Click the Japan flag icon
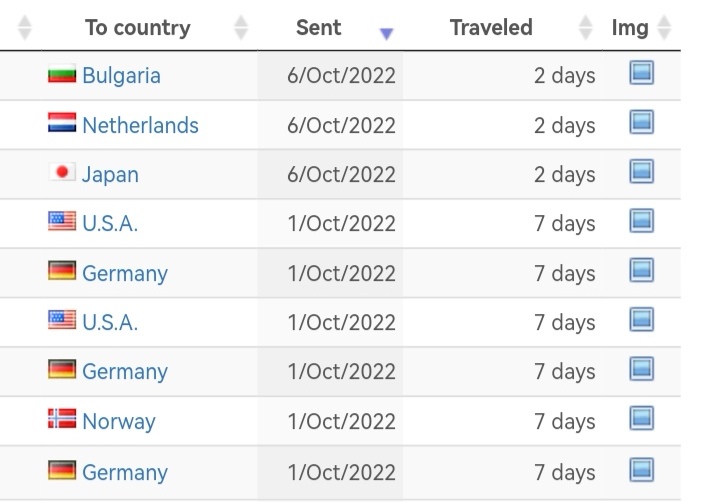The height and width of the screenshot is (502, 712). click(62, 172)
